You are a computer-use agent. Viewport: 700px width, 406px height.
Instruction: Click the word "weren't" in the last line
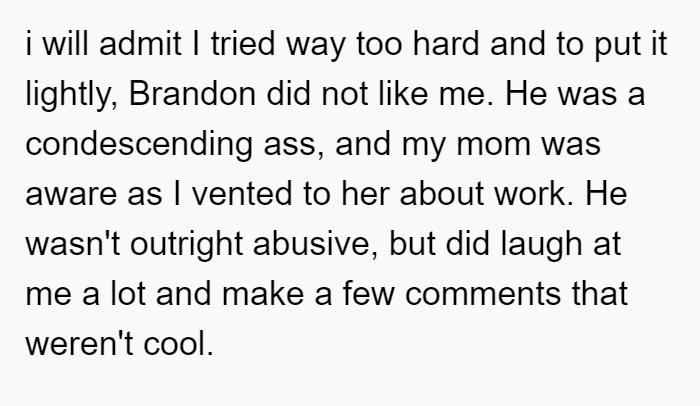coord(79,344)
